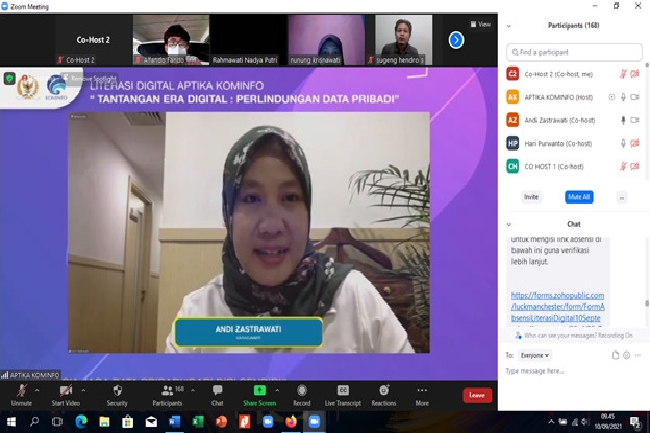Click the Find a participant search field
The width and height of the screenshot is (650, 433).
(573, 51)
